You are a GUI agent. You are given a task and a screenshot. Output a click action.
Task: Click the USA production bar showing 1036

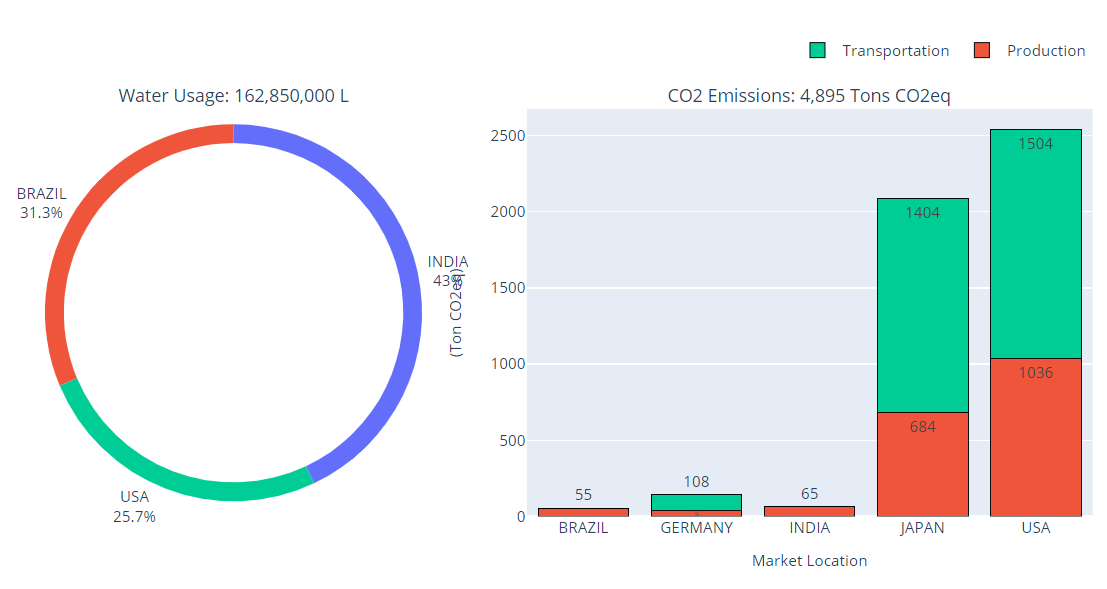pos(1035,440)
